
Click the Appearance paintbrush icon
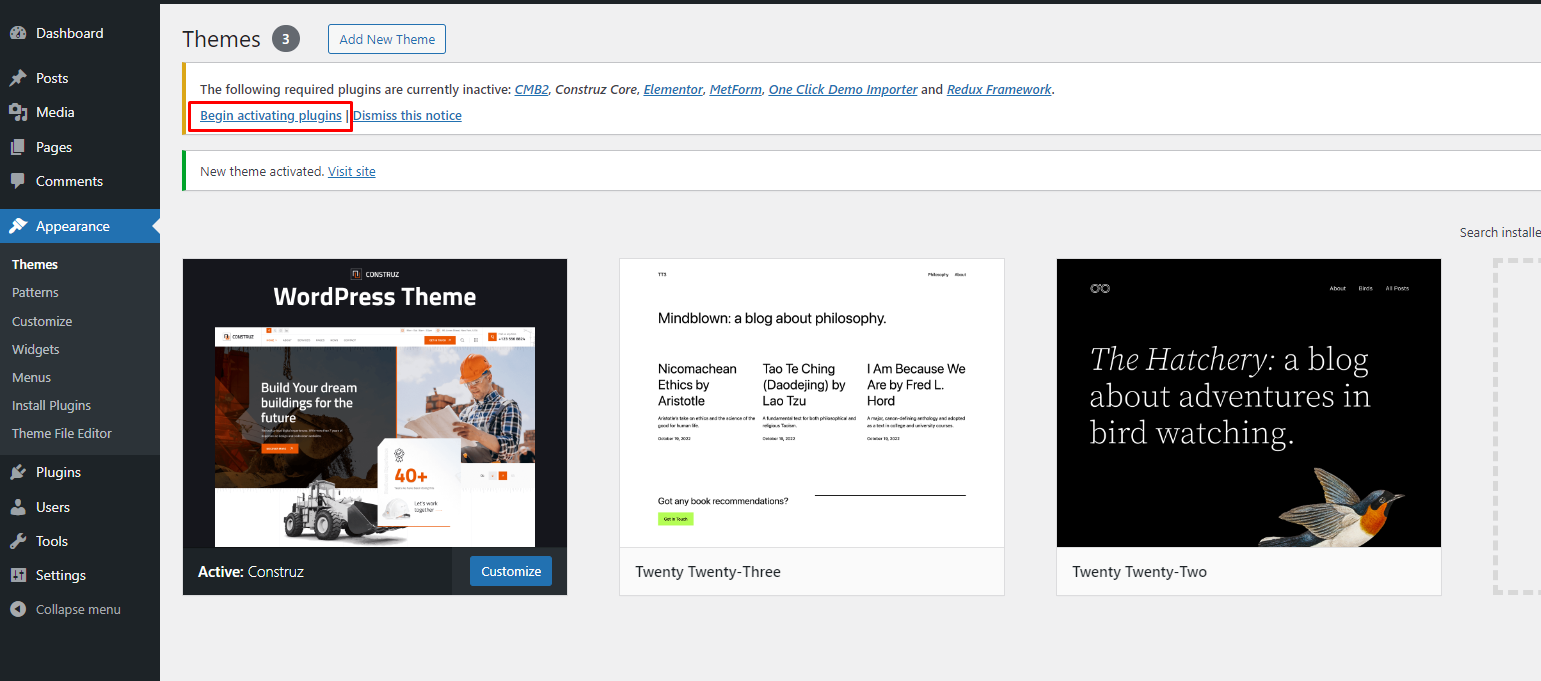click(18, 226)
